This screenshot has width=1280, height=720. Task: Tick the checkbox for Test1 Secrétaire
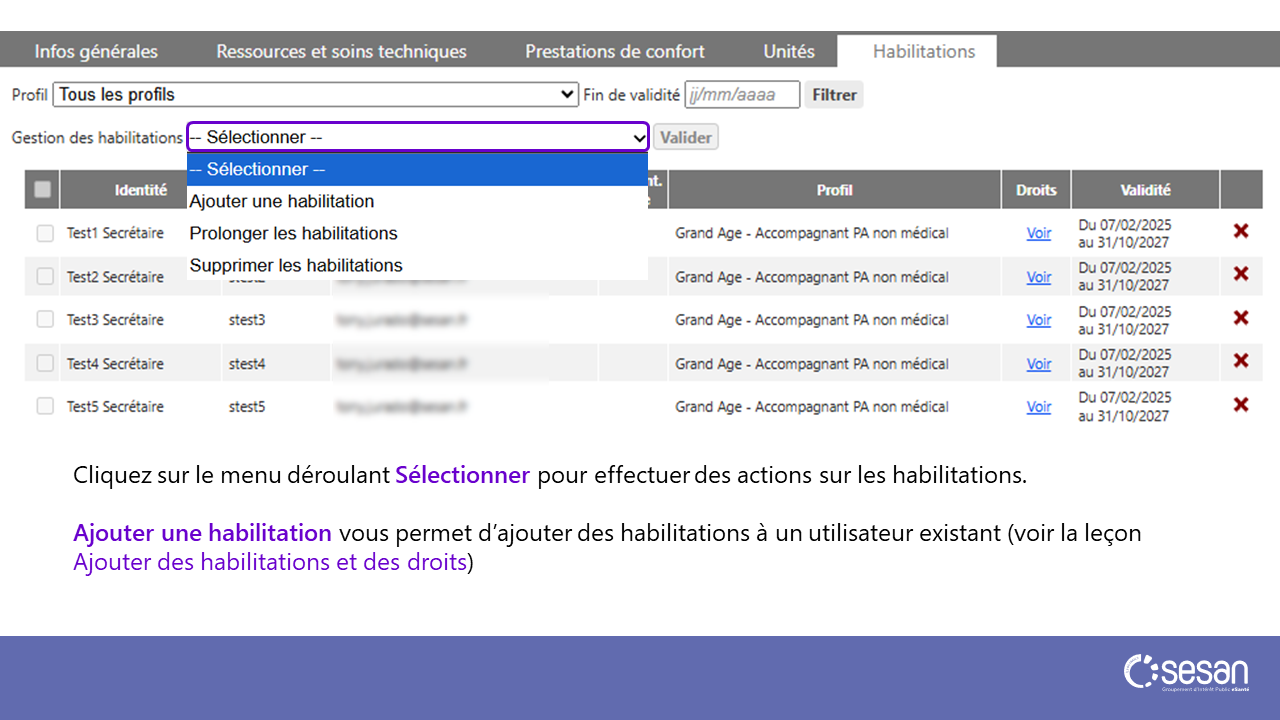point(45,233)
